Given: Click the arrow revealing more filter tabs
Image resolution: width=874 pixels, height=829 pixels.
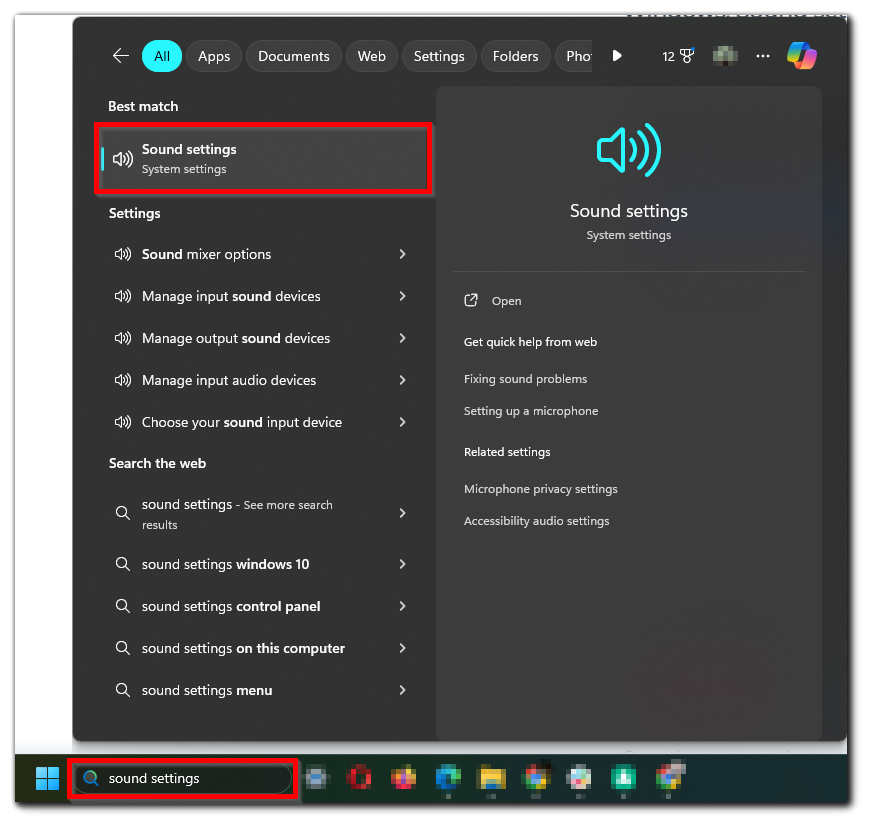Looking at the screenshot, I should (x=617, y=56).
